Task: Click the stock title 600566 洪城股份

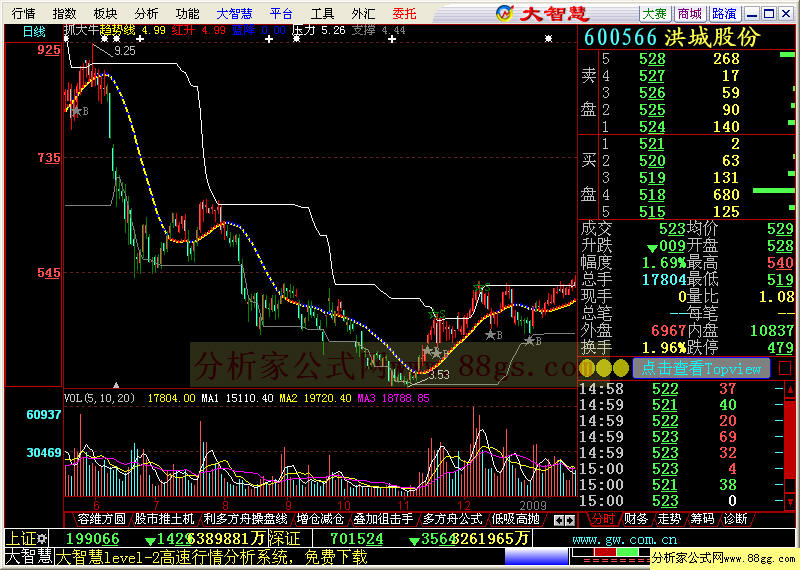Action: point(672,37)
